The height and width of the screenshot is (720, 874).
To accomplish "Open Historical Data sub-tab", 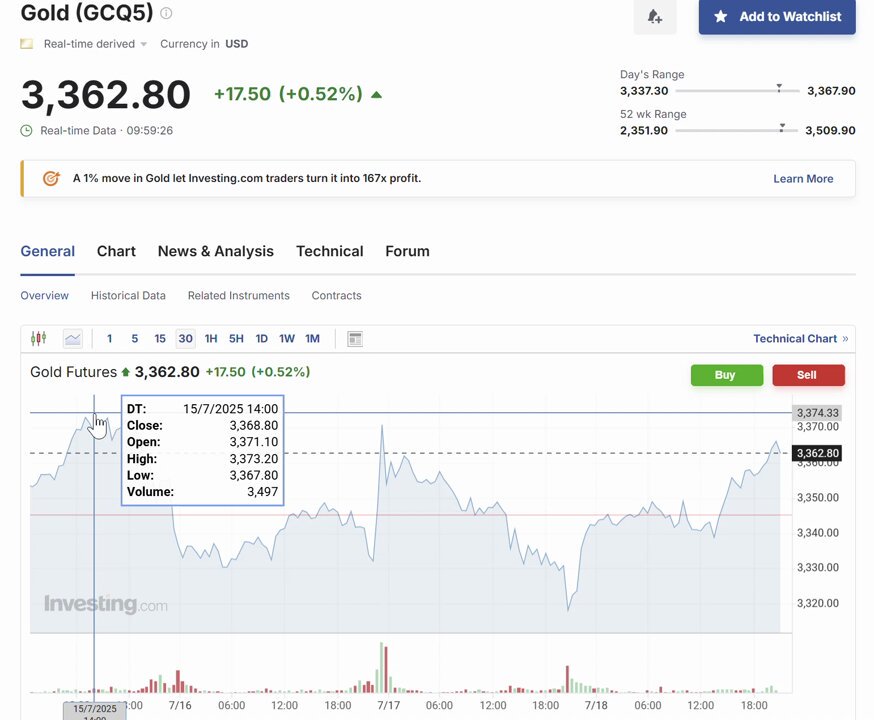I will [128, 295].
